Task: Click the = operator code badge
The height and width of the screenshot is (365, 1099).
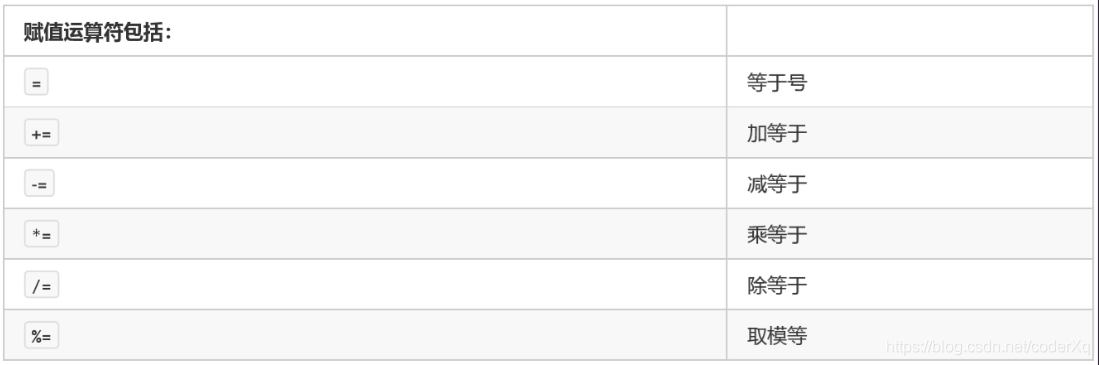Action: click(x=36, y=83)
